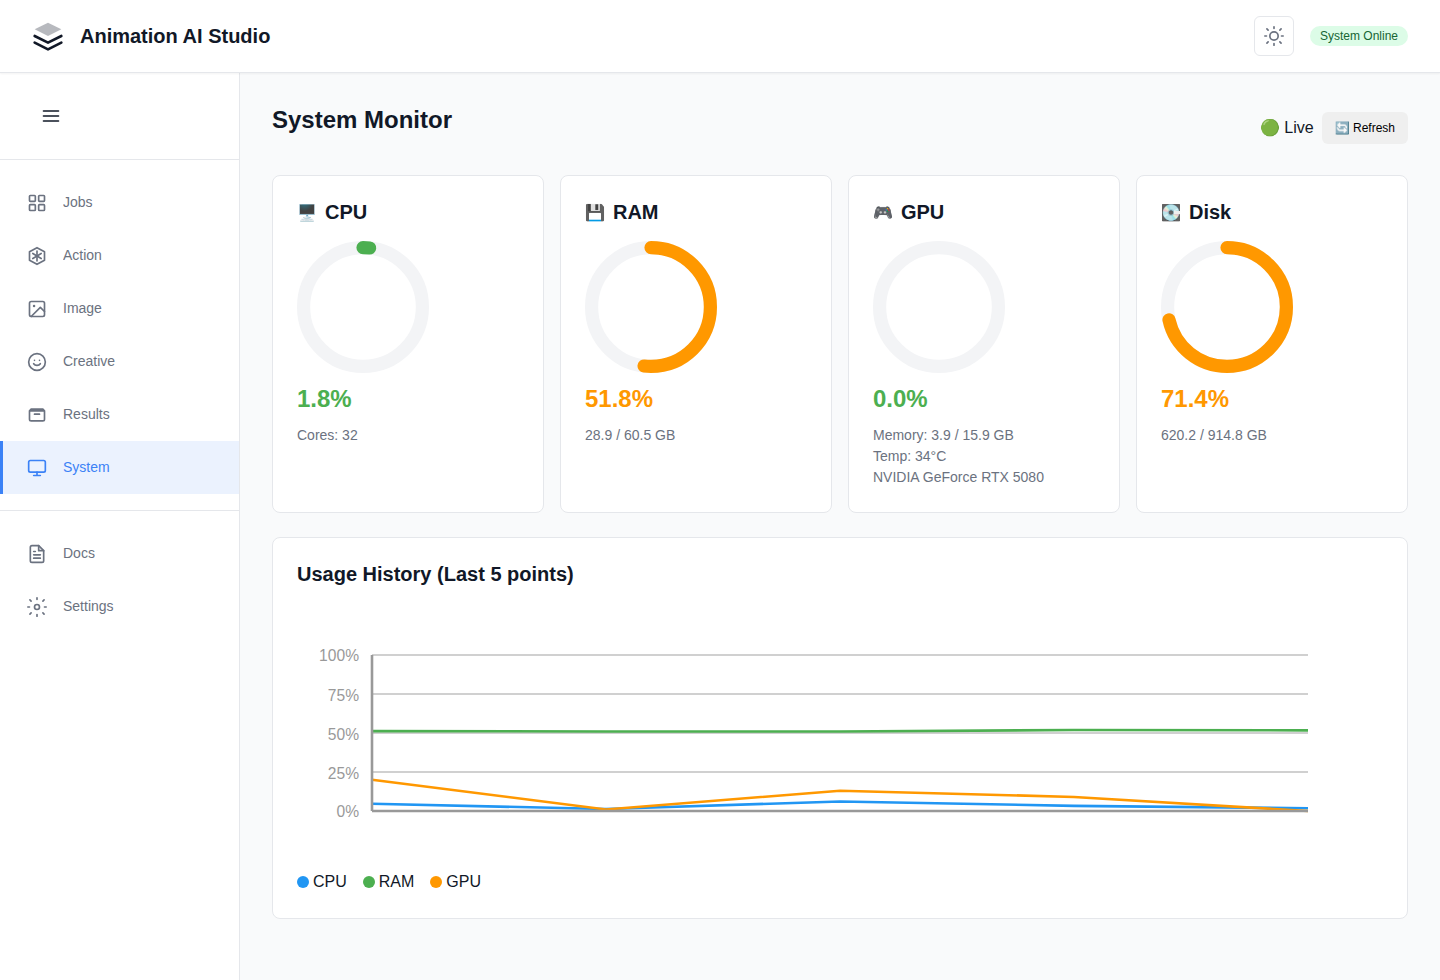
Task: Click the 28.9 / 60.5 GB text
Action: [630, 435]
